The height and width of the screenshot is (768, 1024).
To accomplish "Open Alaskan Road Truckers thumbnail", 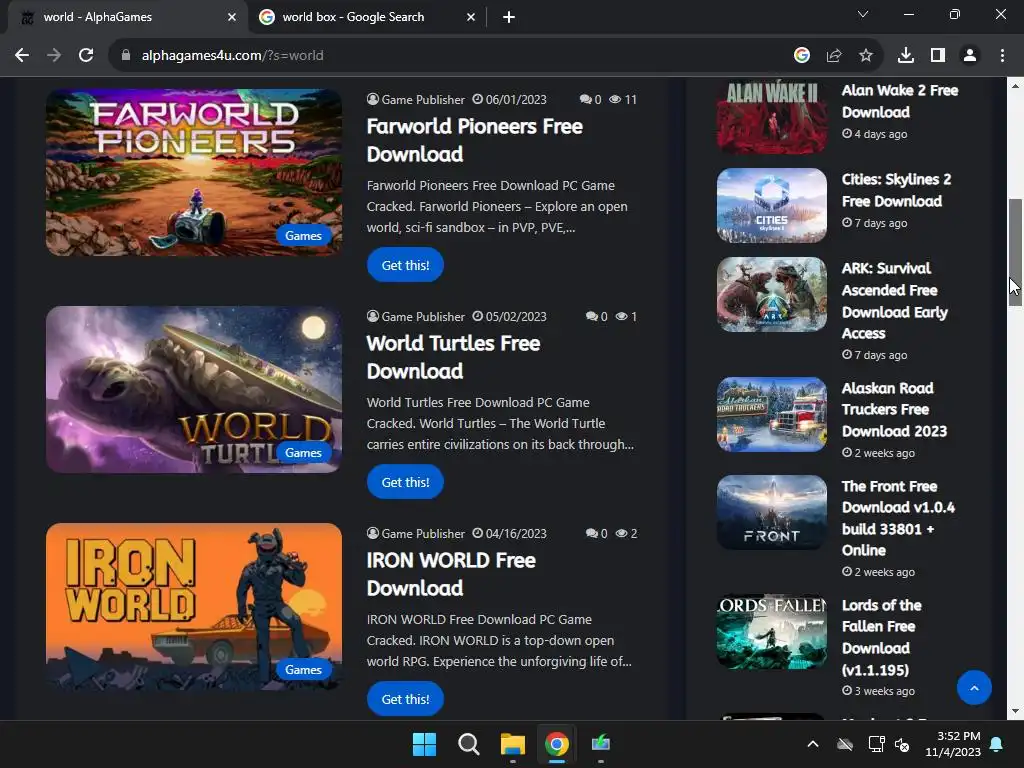I will 771,414.
